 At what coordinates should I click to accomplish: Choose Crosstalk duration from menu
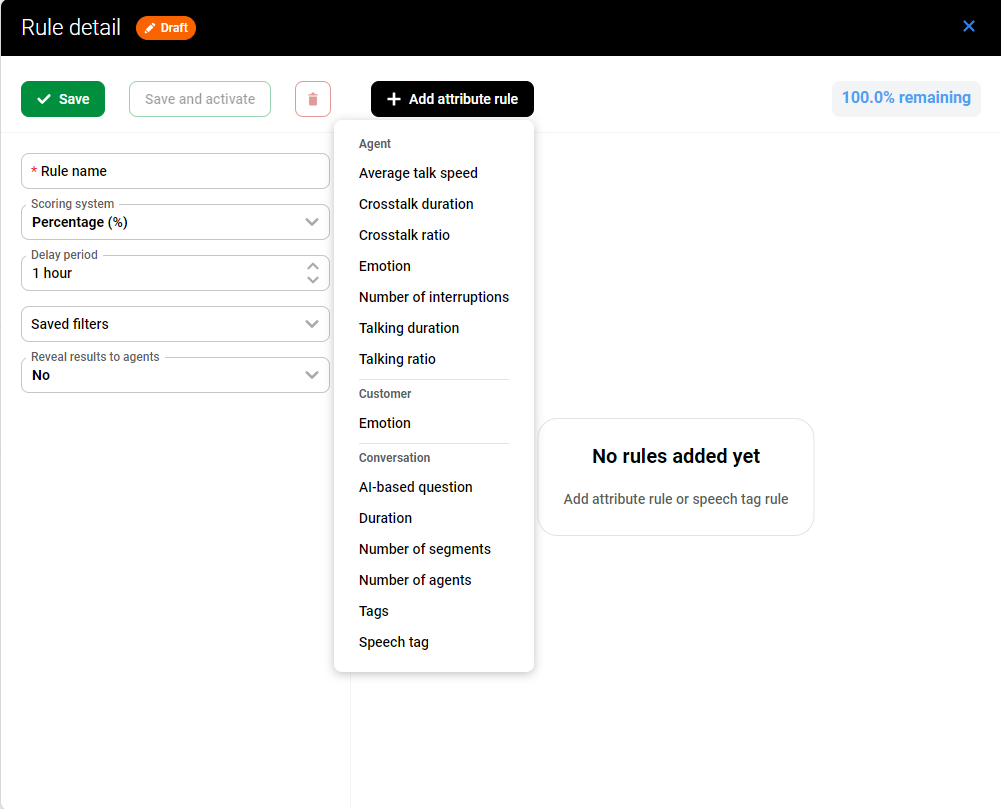(416, 204)
